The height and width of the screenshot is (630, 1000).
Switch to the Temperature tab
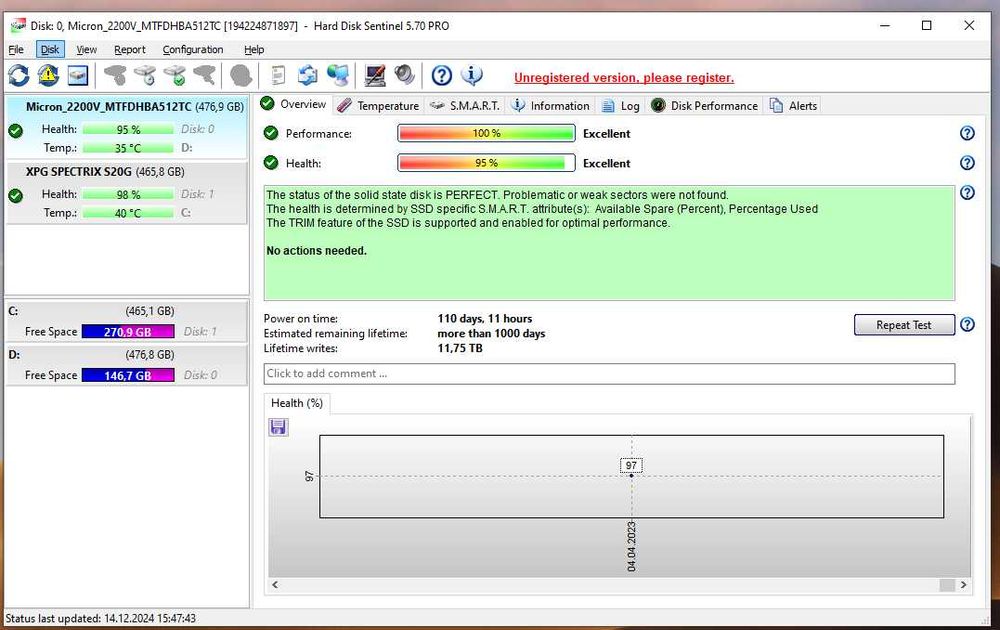click(378, 106)
